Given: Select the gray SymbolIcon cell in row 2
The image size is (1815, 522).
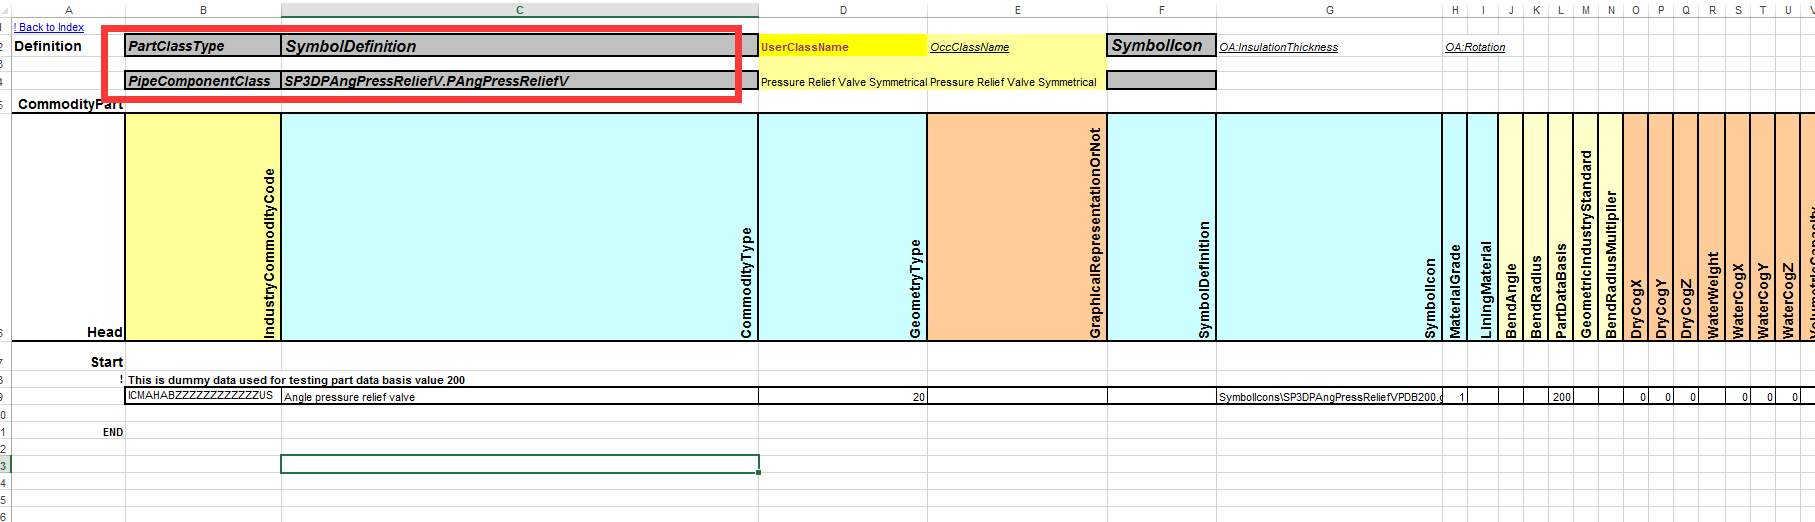Looking at the screenshot, I should click(1162, 45).
